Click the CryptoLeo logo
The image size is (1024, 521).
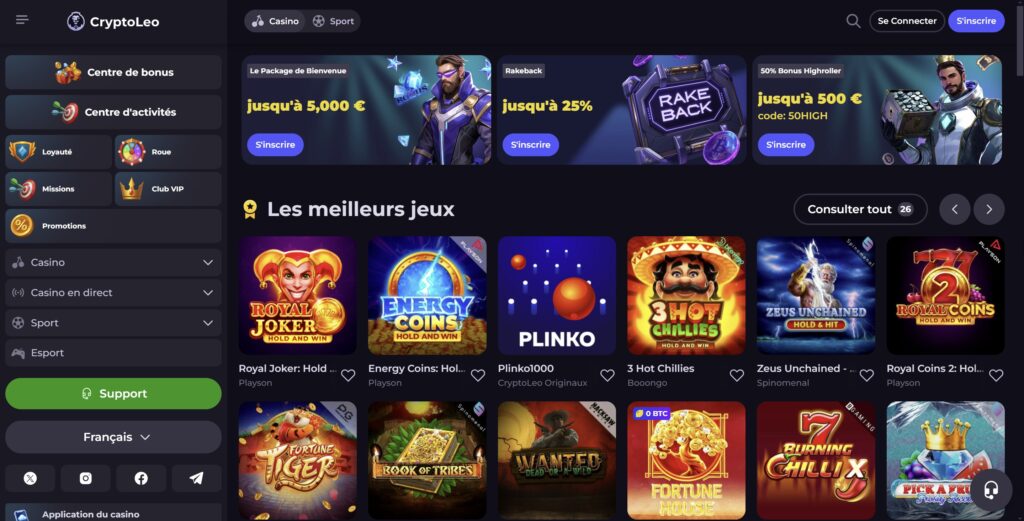click(x=113, y=22)
